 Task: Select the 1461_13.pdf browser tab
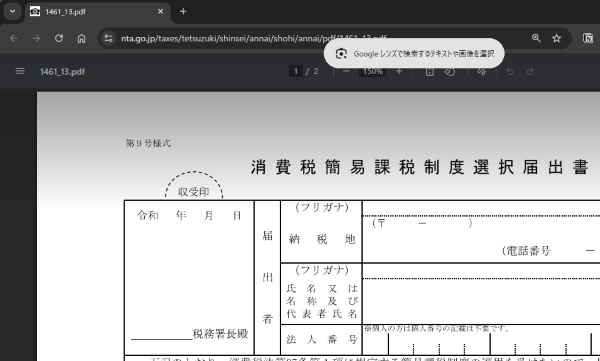coord(98,11)
